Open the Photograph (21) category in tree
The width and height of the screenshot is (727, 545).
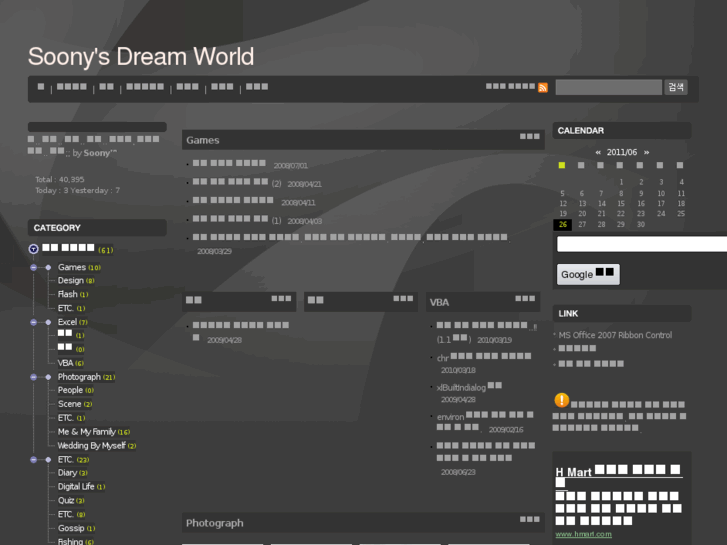click(79, 377)
